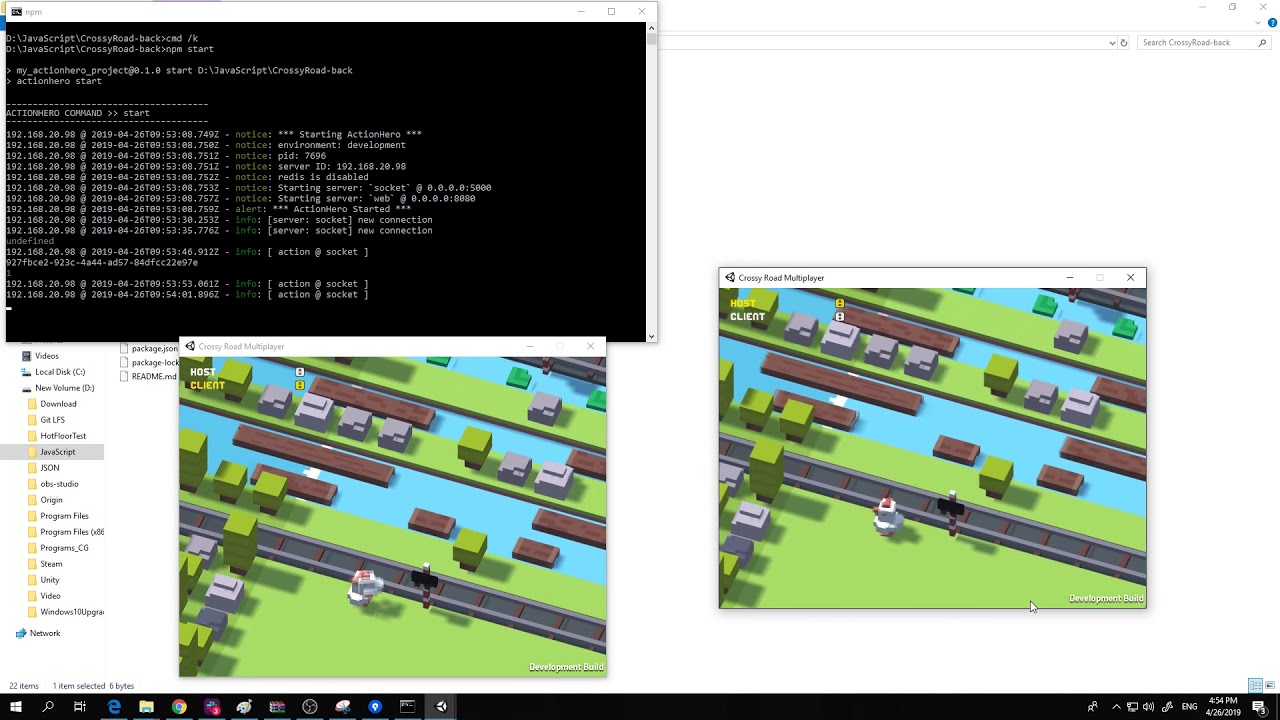Click the npm console scrollbar up arrow
The width and height of the screenshot is (1280, 720).
[652, 28]
